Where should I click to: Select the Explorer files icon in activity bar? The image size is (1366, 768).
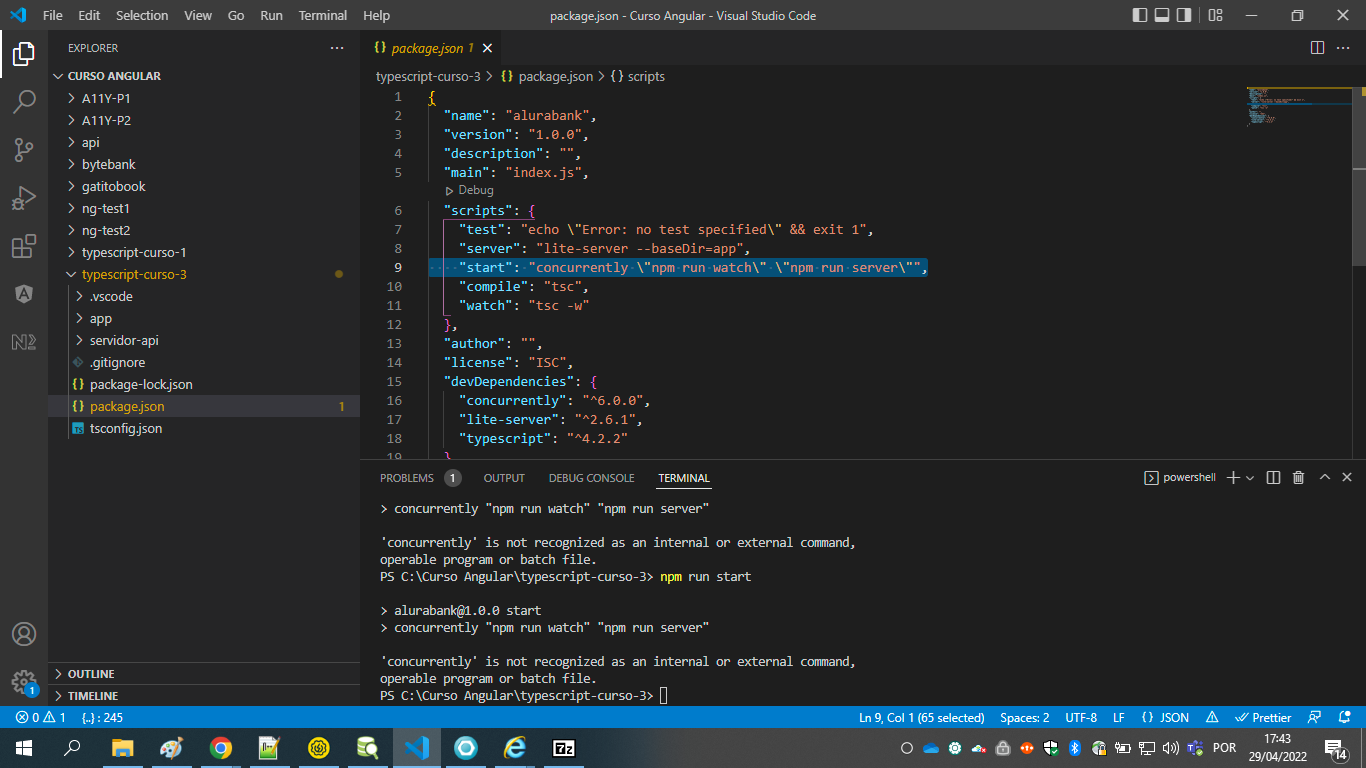24,54
